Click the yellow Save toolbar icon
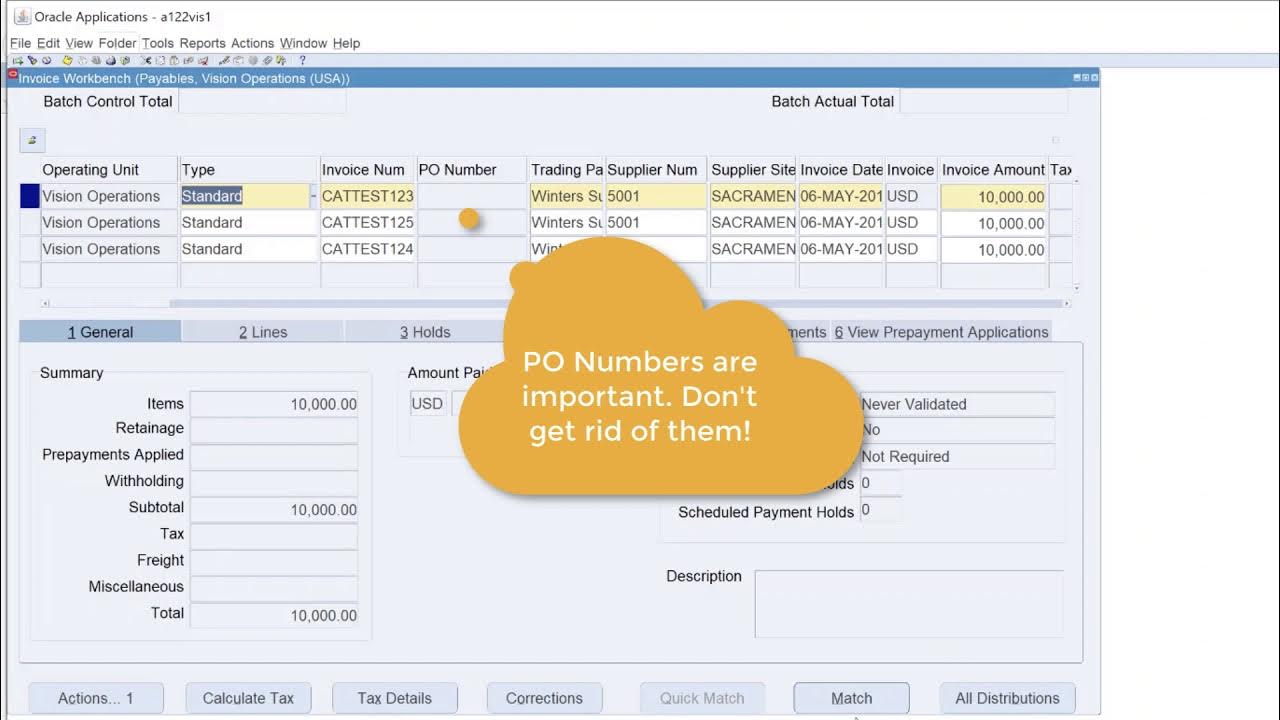 (x=67, y=60)
